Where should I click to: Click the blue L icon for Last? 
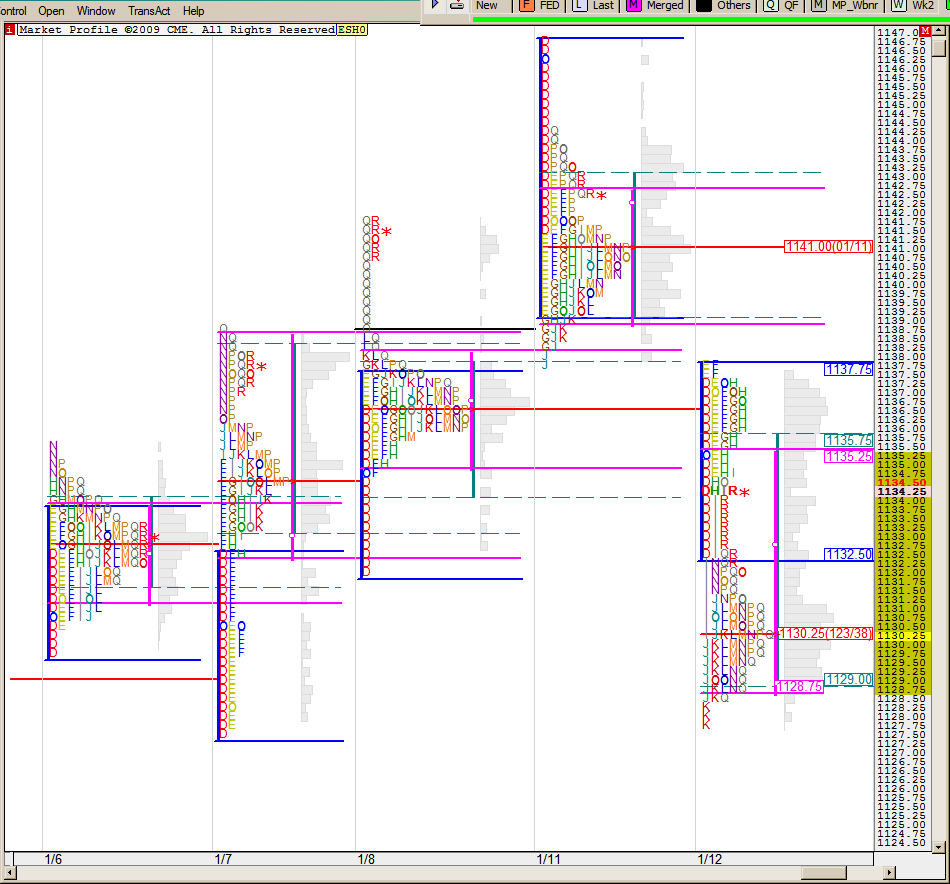click(x=580, y=5)
